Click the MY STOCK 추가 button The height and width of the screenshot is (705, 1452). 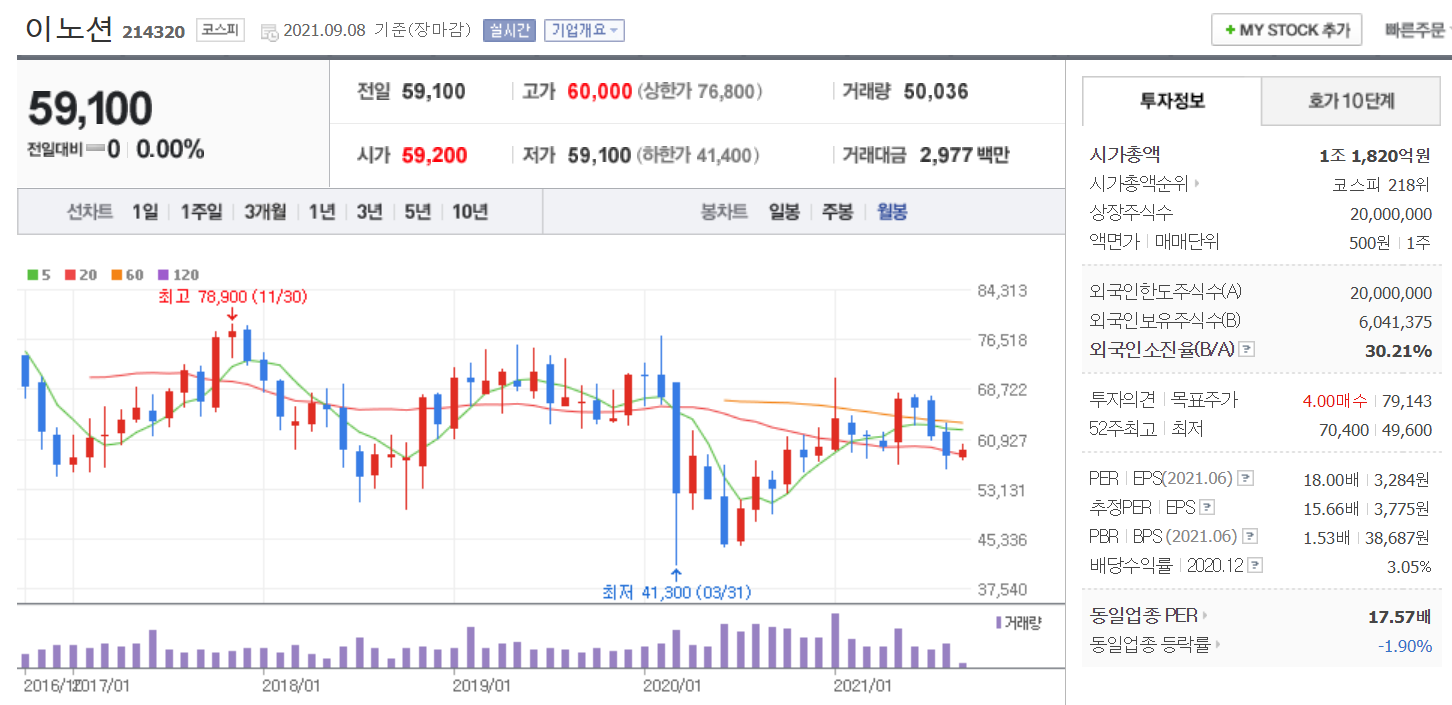pyautogui.click(x=1286, y=30)
